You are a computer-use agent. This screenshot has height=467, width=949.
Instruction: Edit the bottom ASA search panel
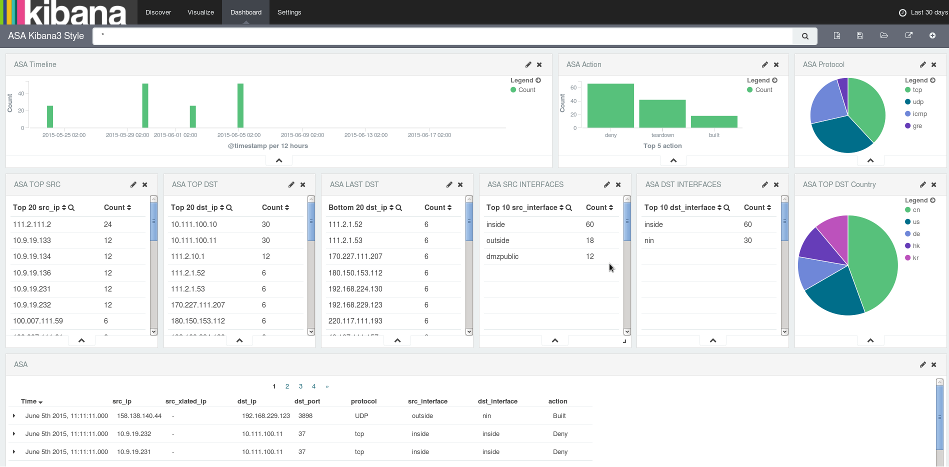coord(923,365)
